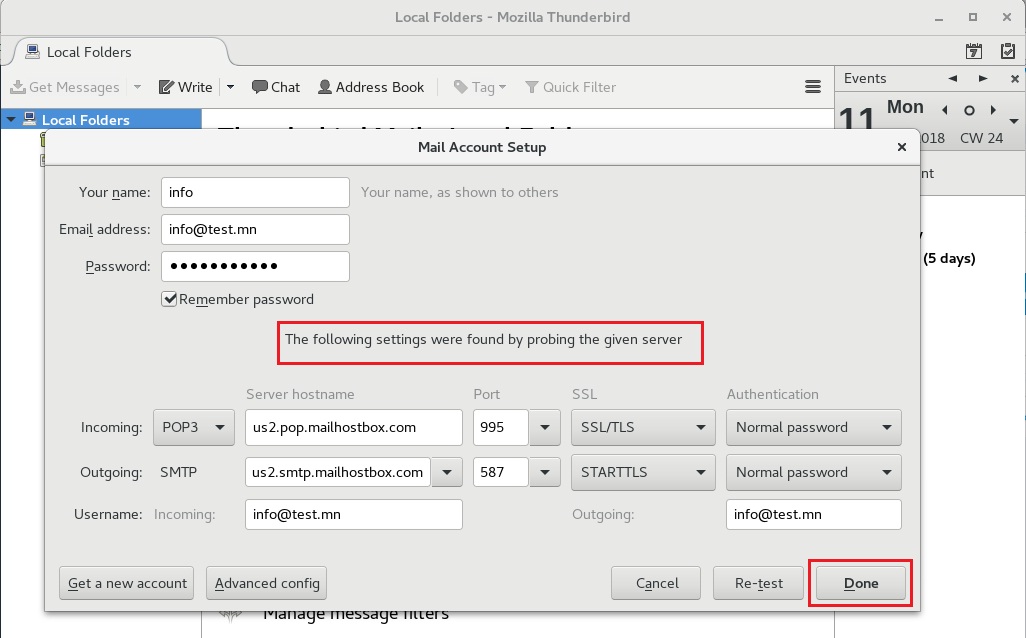Screen dimensions: 1026x638
Task: Expand the Write button dropdown arrow
Action: pos(230,87)
